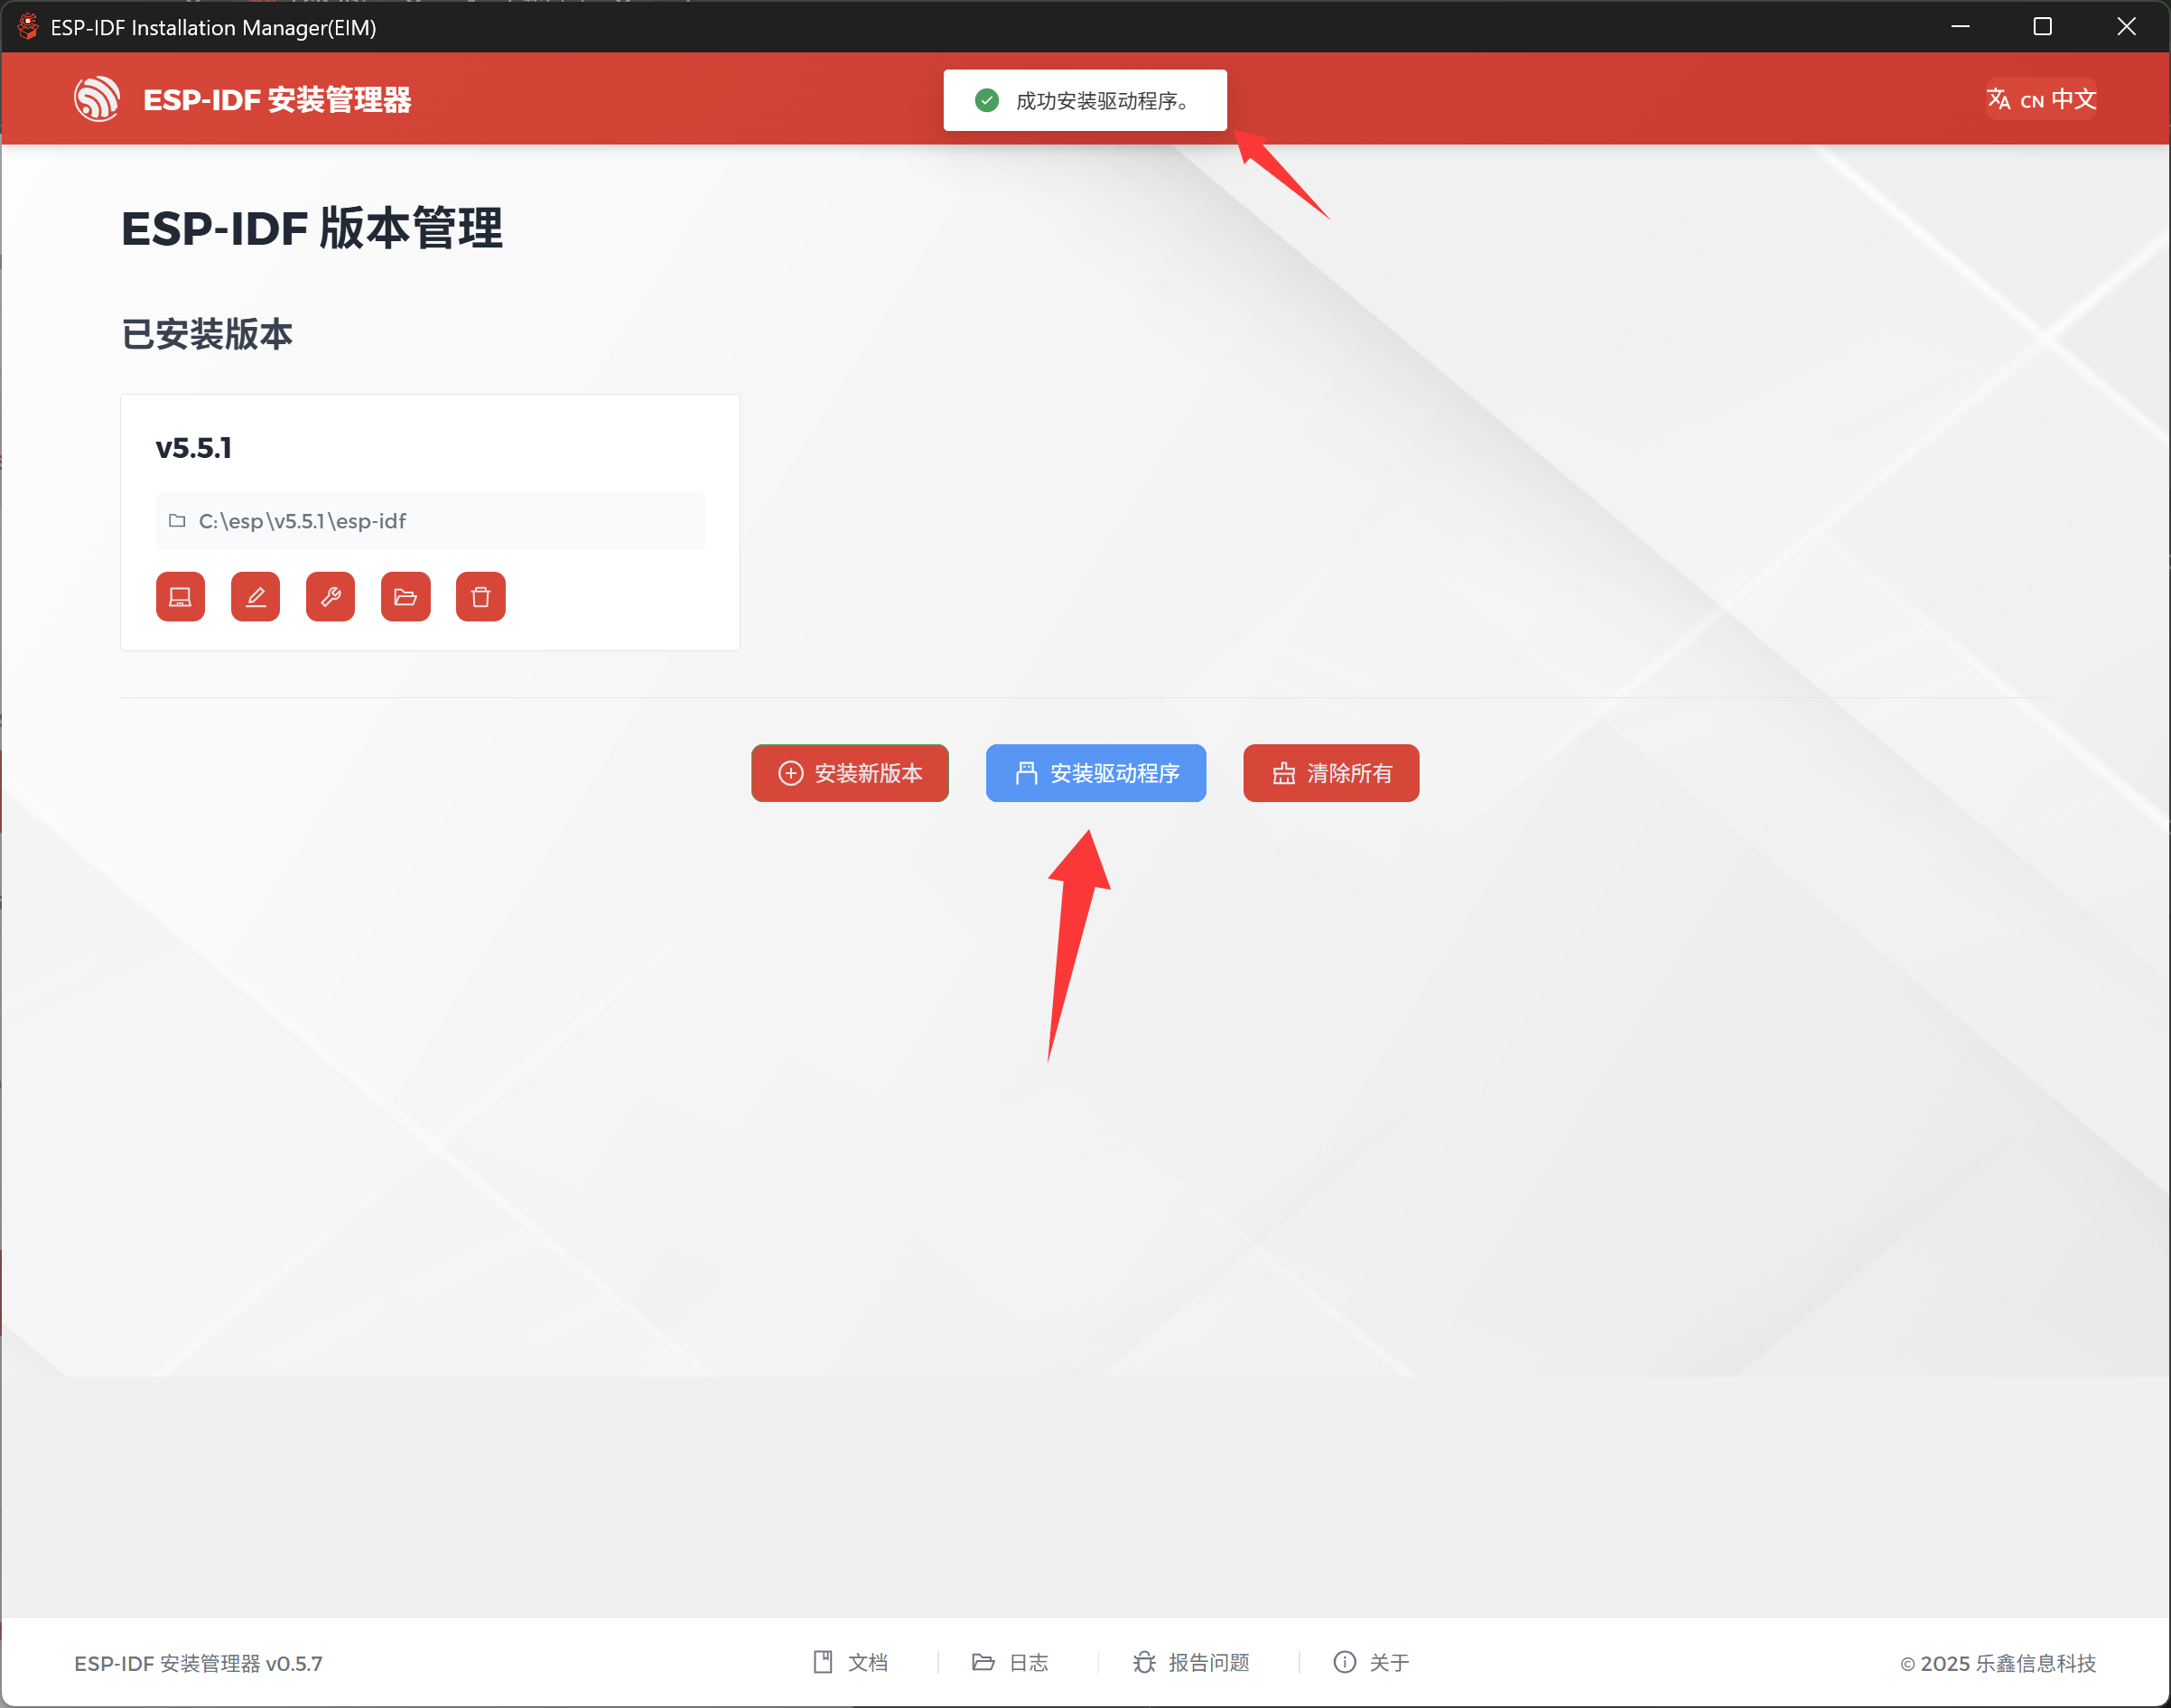Image resolution: width=2171 pixels, height=1708 pixels.
Task: Click the pencil edit icon for v5.5.1
Action: pos(255,597)
